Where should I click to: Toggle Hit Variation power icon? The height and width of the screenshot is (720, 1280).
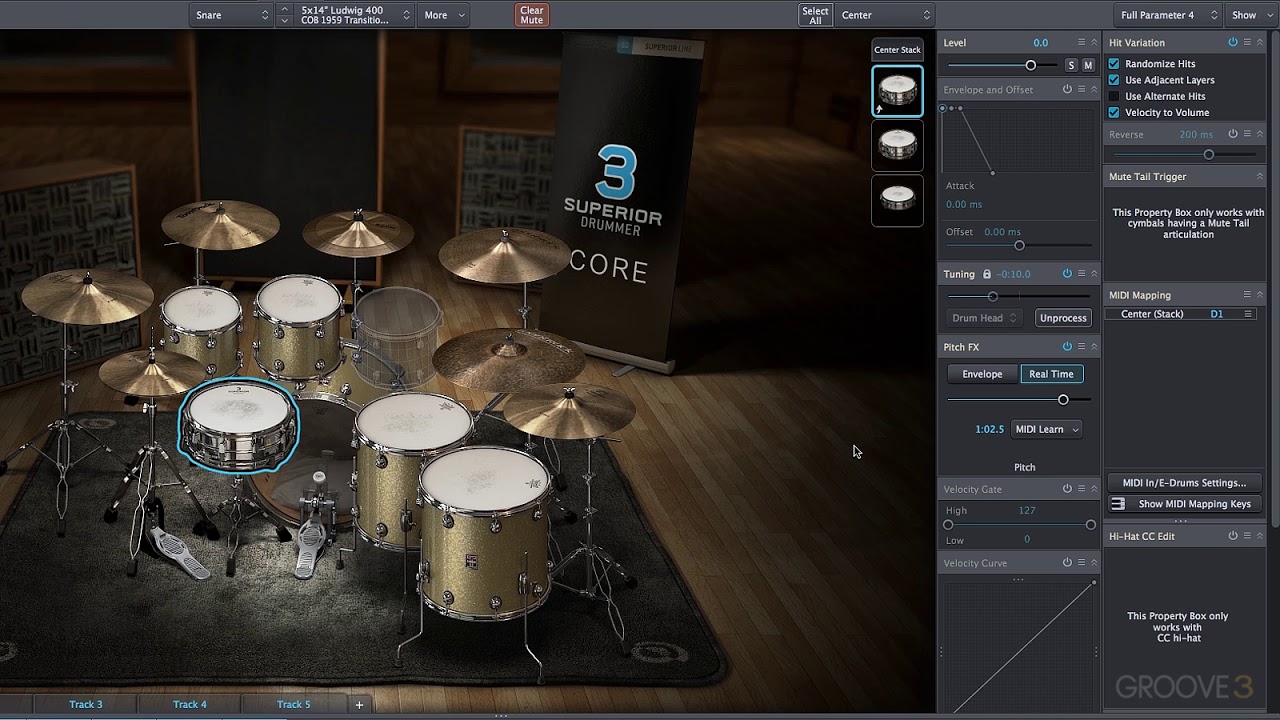[1232, 43]
